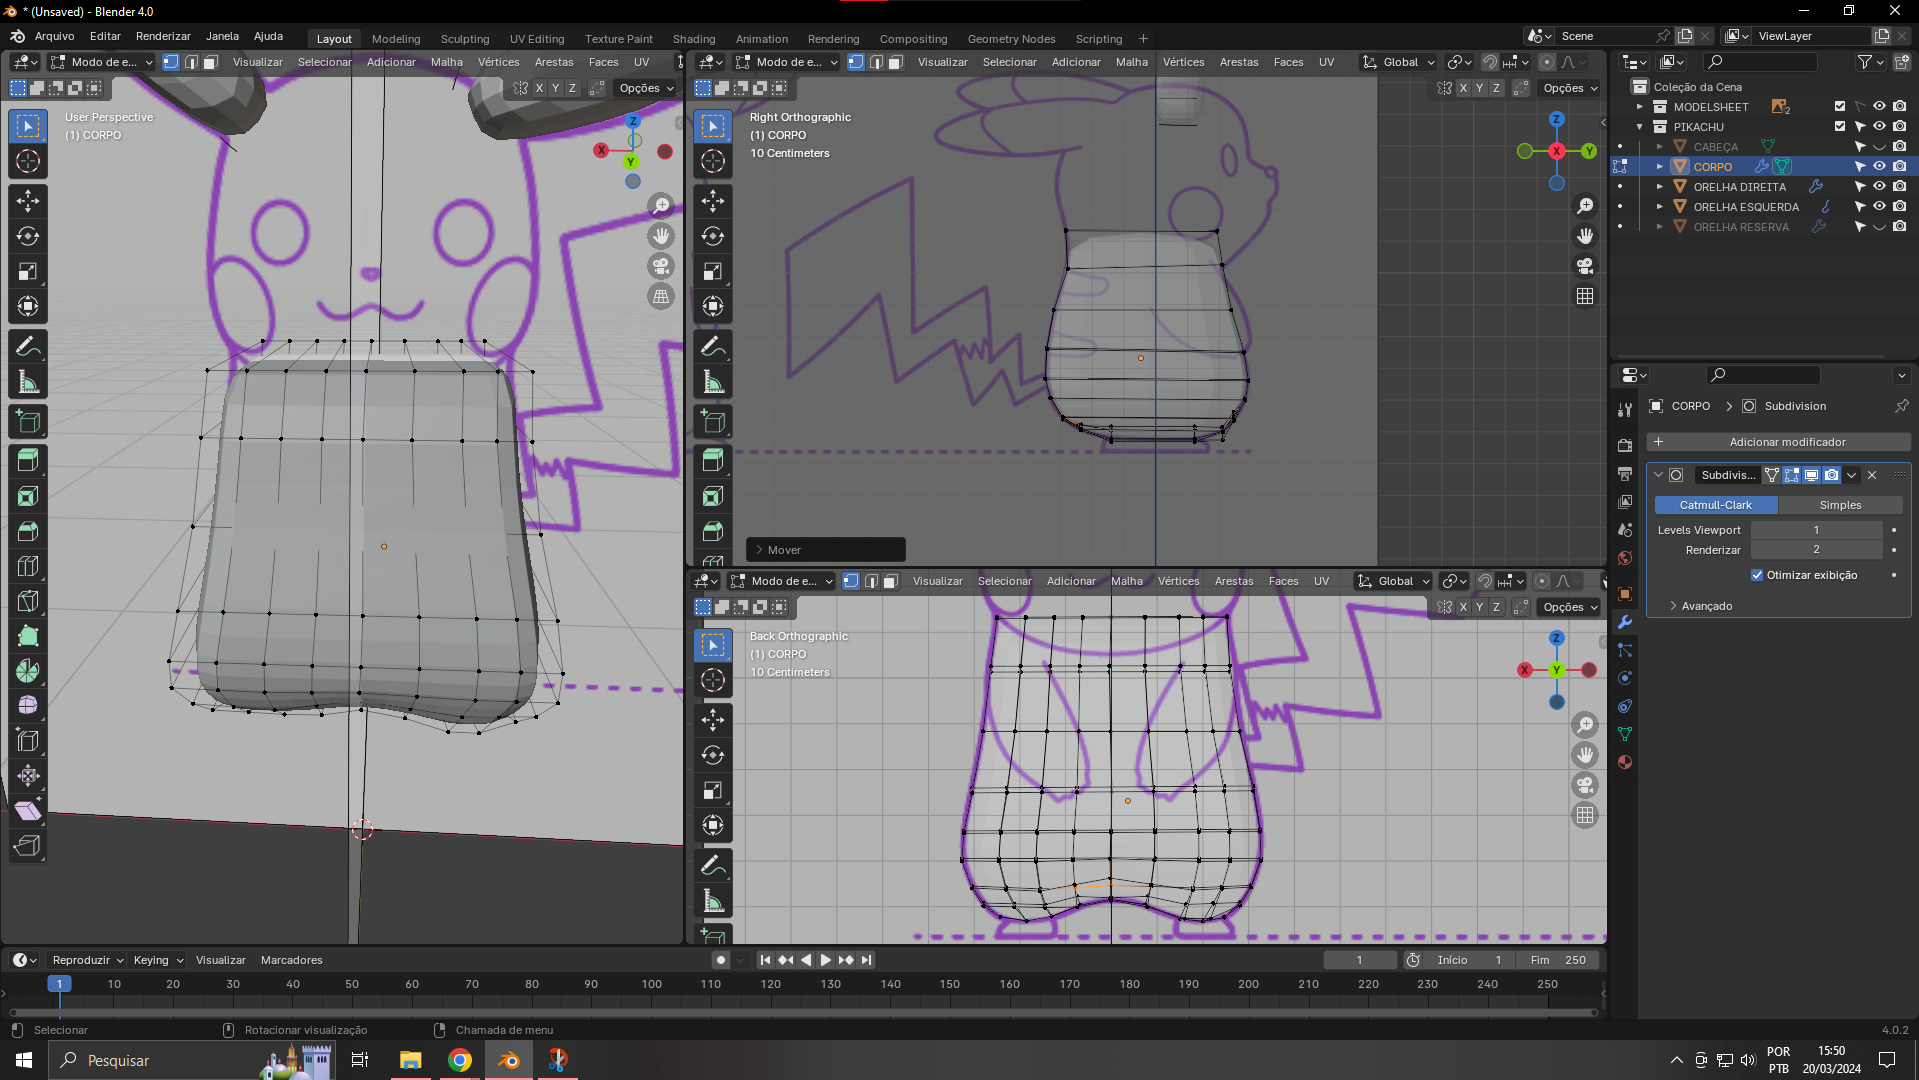Uncheck MODELSHEET collection exclude checkbox
Screen dimensions: 1919x1080
(1839, 107)
